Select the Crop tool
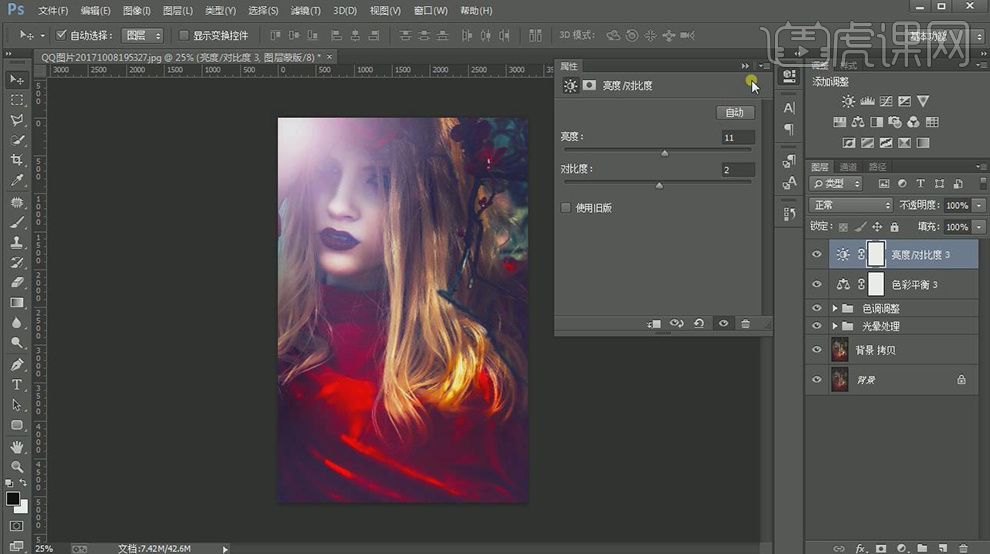The image size is (990, 554). 17,160
